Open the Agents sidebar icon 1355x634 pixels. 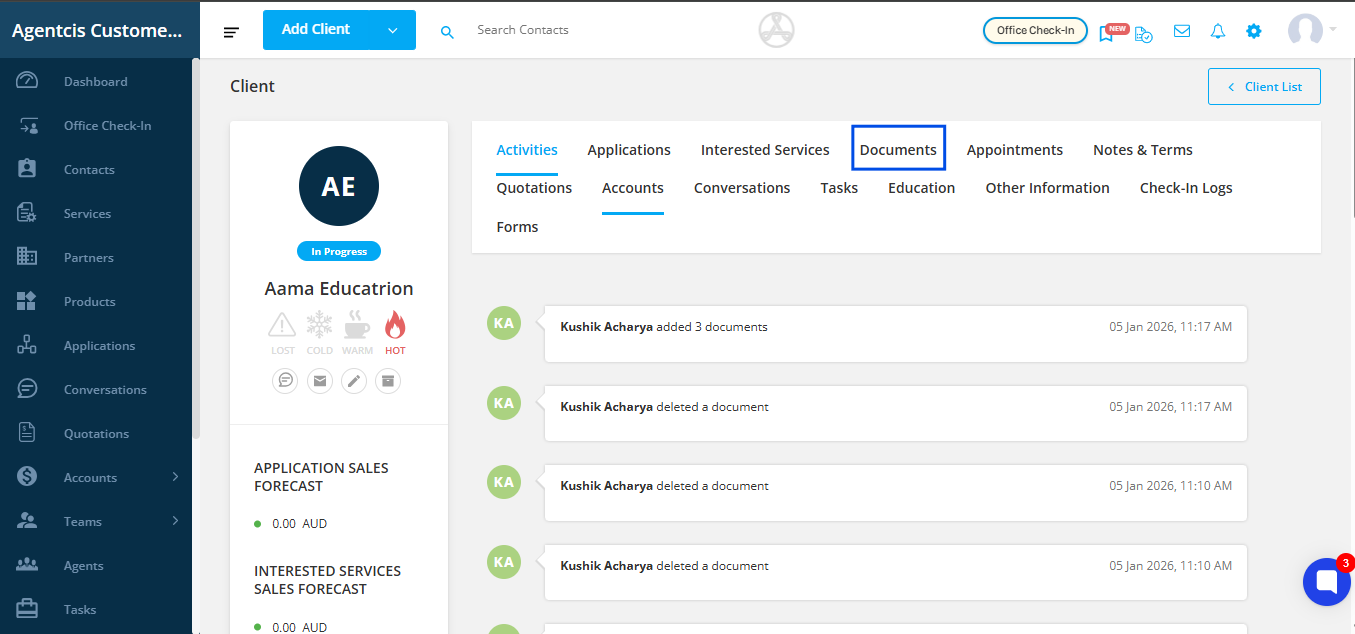pos(27,565)
